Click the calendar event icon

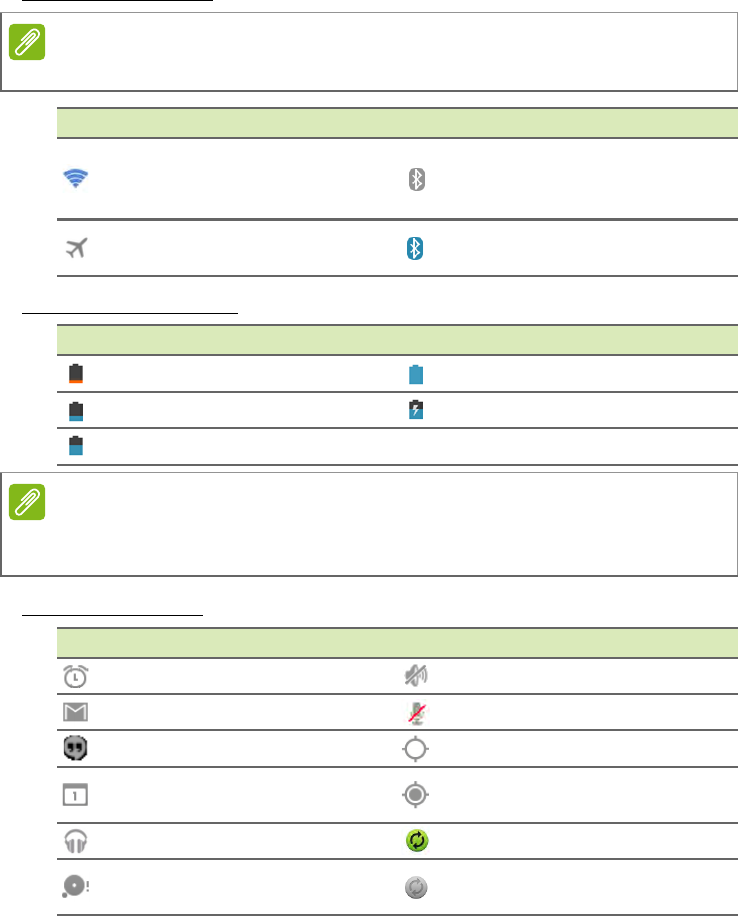click(x=76, y=794)
